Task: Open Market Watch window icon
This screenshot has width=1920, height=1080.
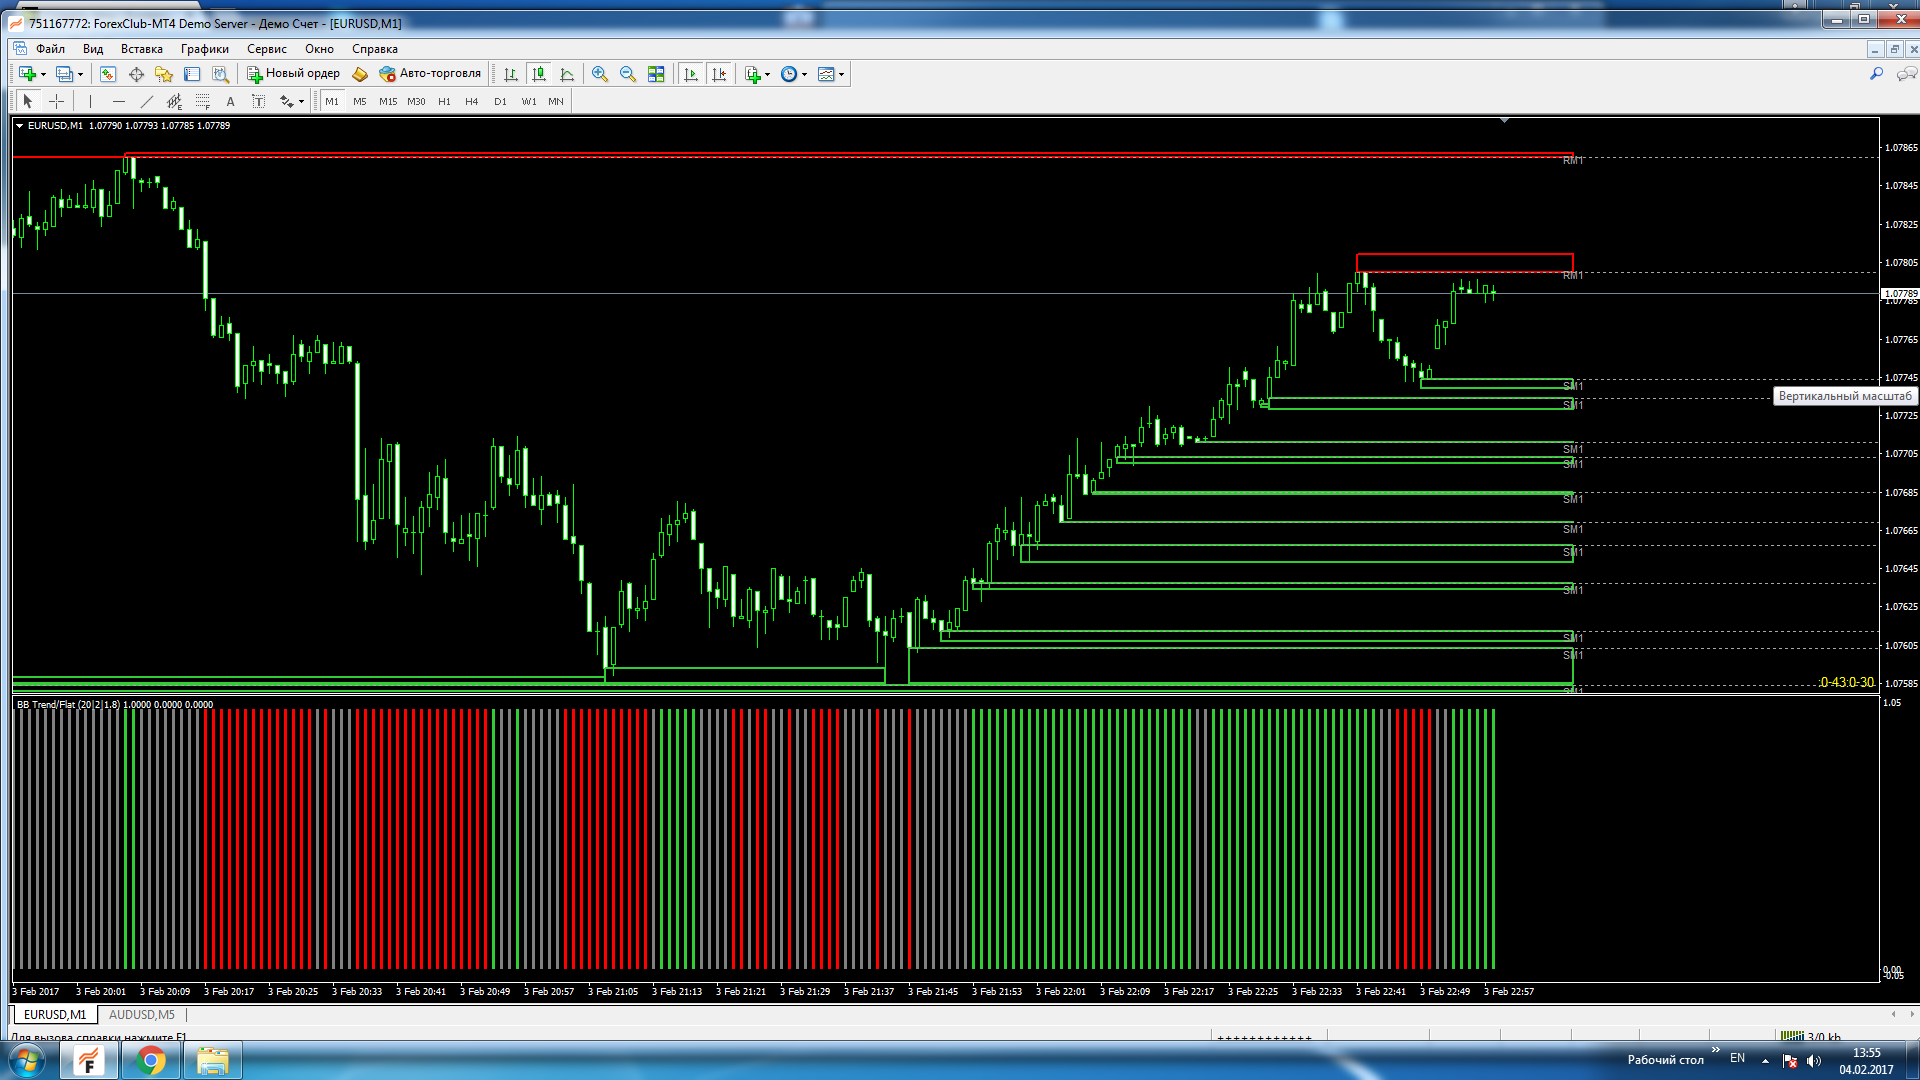Action: click(x=108, y=74)
